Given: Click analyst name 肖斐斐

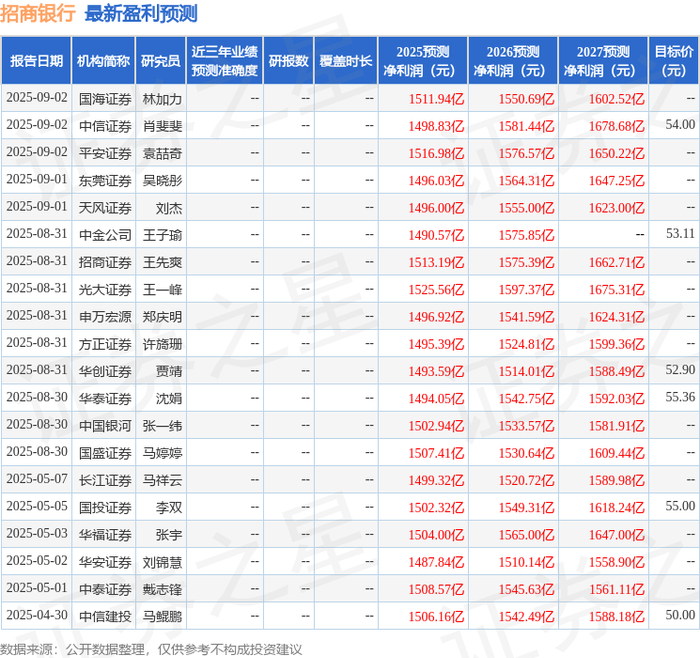Looking at the screenshot, I should (x=162, y=126).
